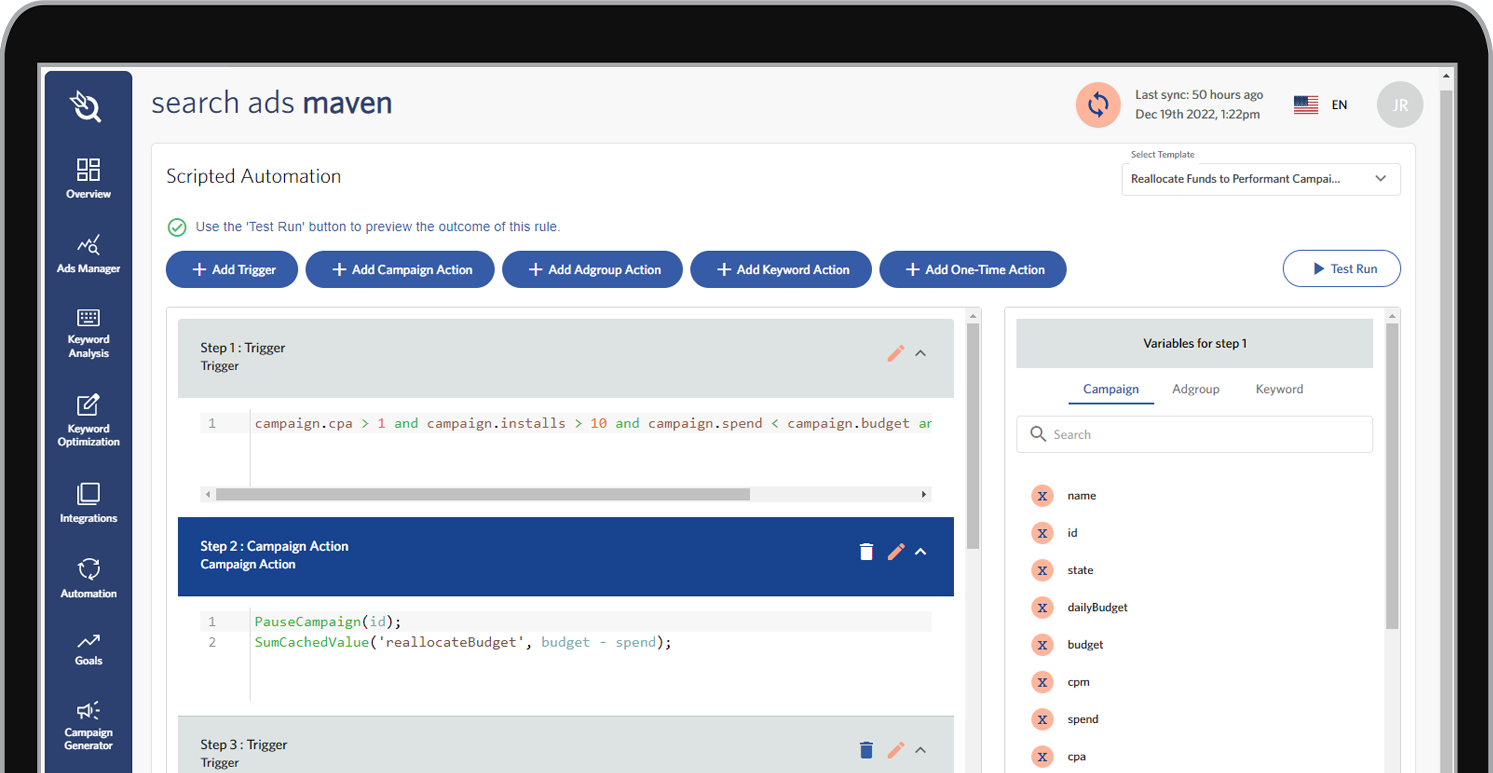Click Step 1 code left scroll arrow

207,494
